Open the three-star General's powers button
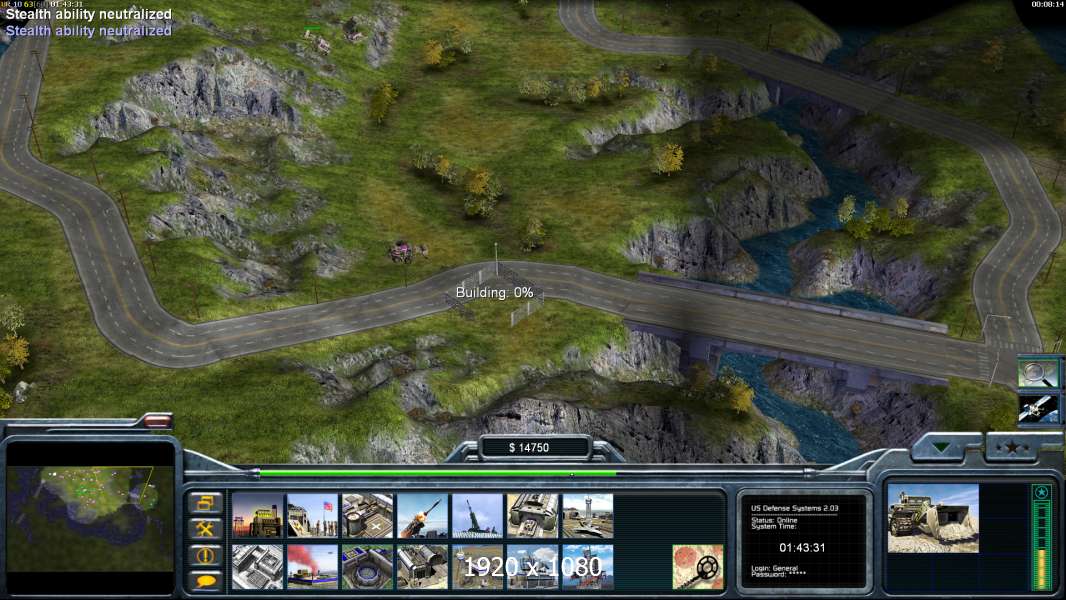 tap(1013, 447)
